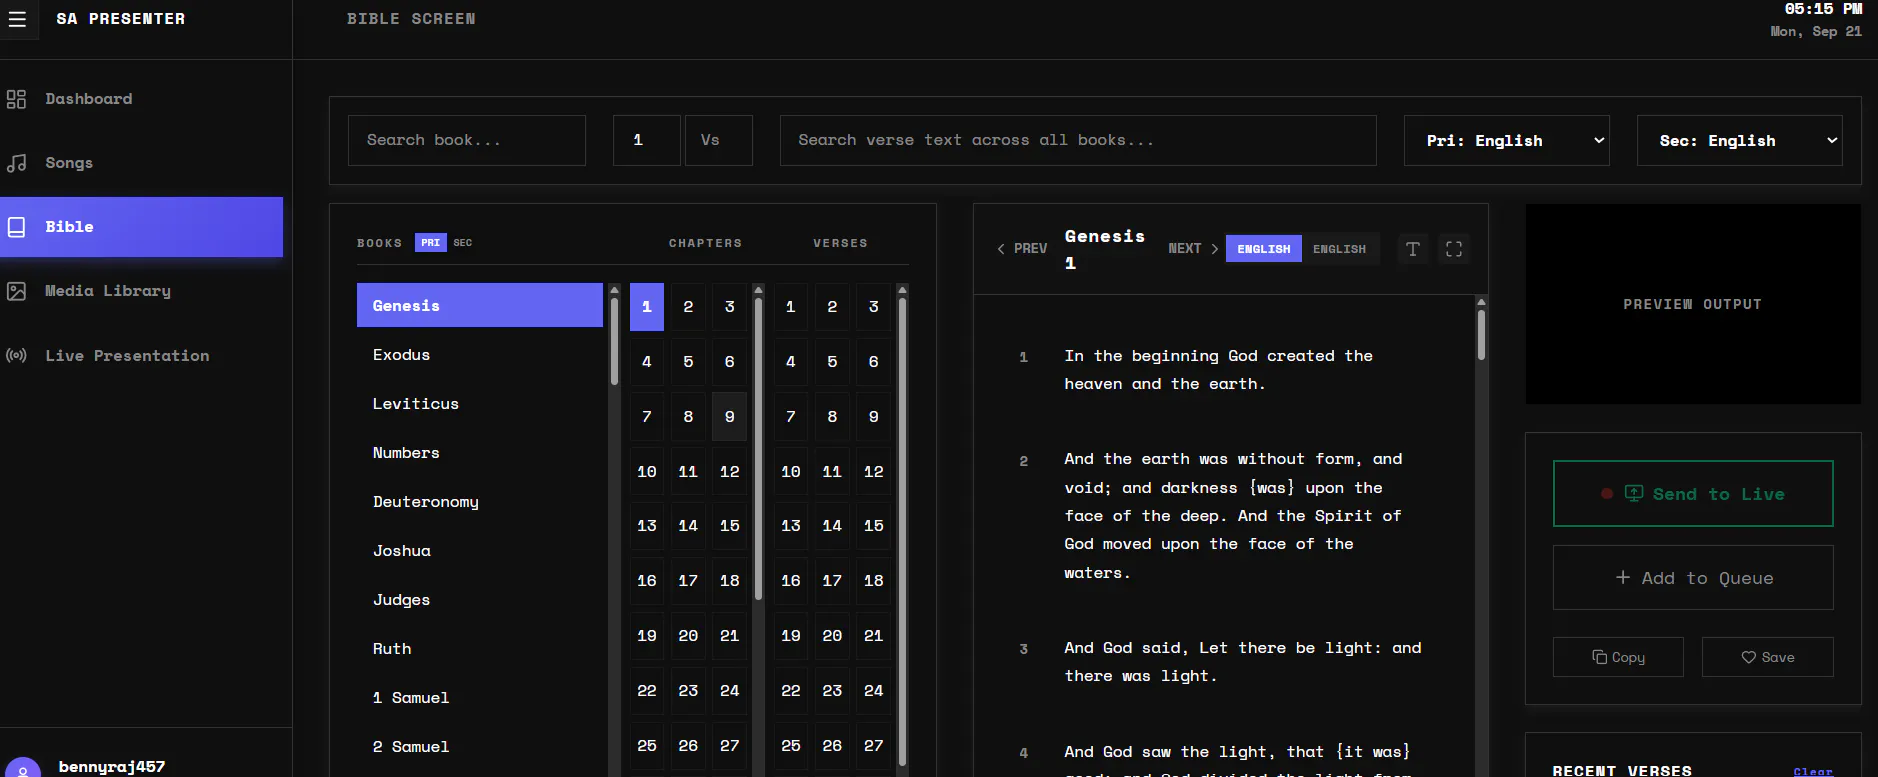This screenshot has height=777, width=1878.
Task: Click the Bible book icon in sidebar
Action: coord(16,227)
